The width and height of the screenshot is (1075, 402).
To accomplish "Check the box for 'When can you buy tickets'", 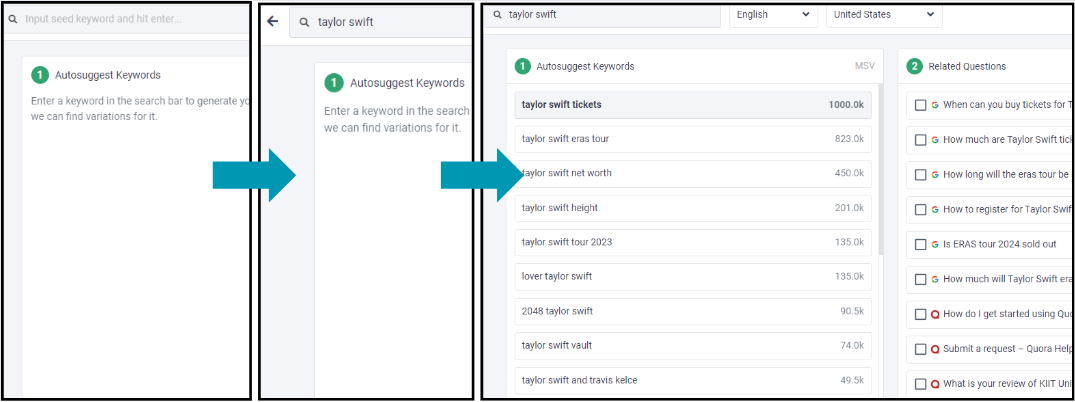I will click(x=920, y=104).
